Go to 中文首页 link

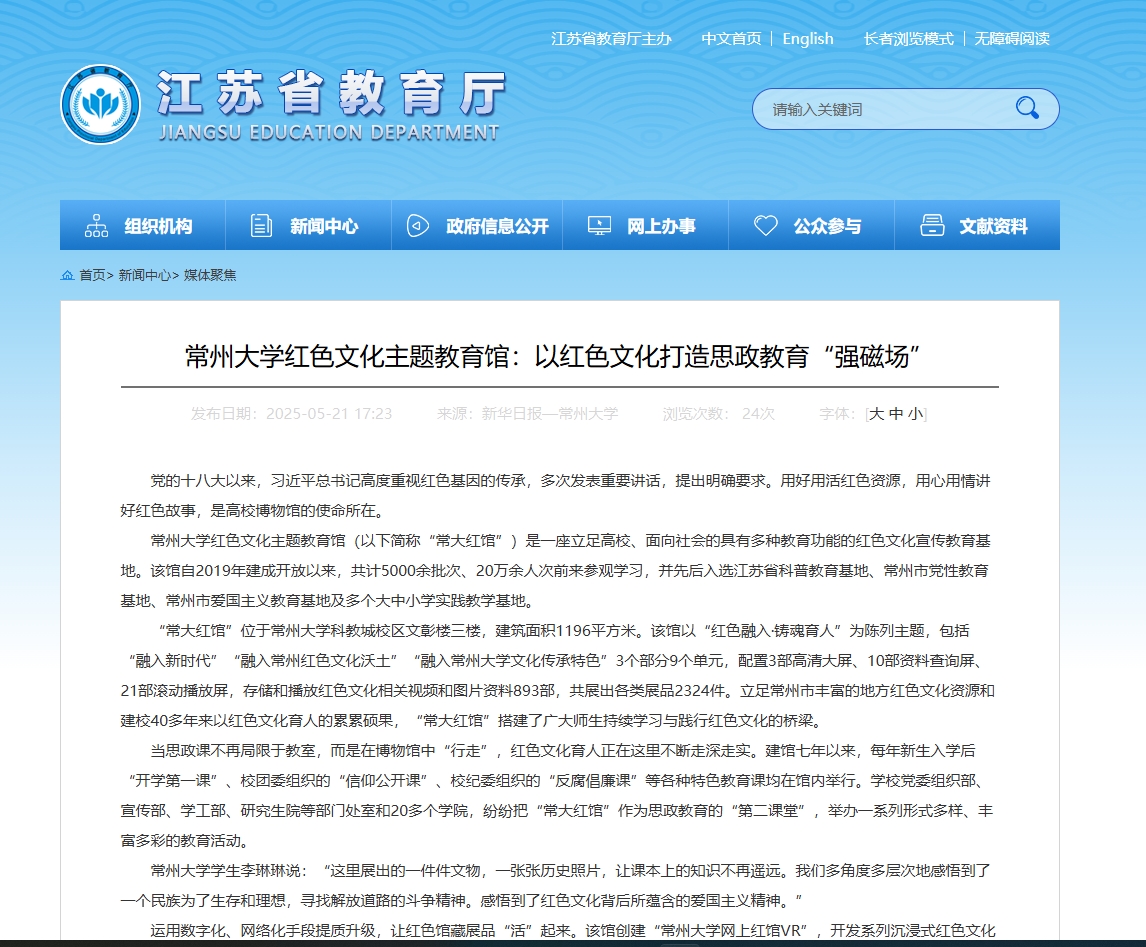(731, 38)
